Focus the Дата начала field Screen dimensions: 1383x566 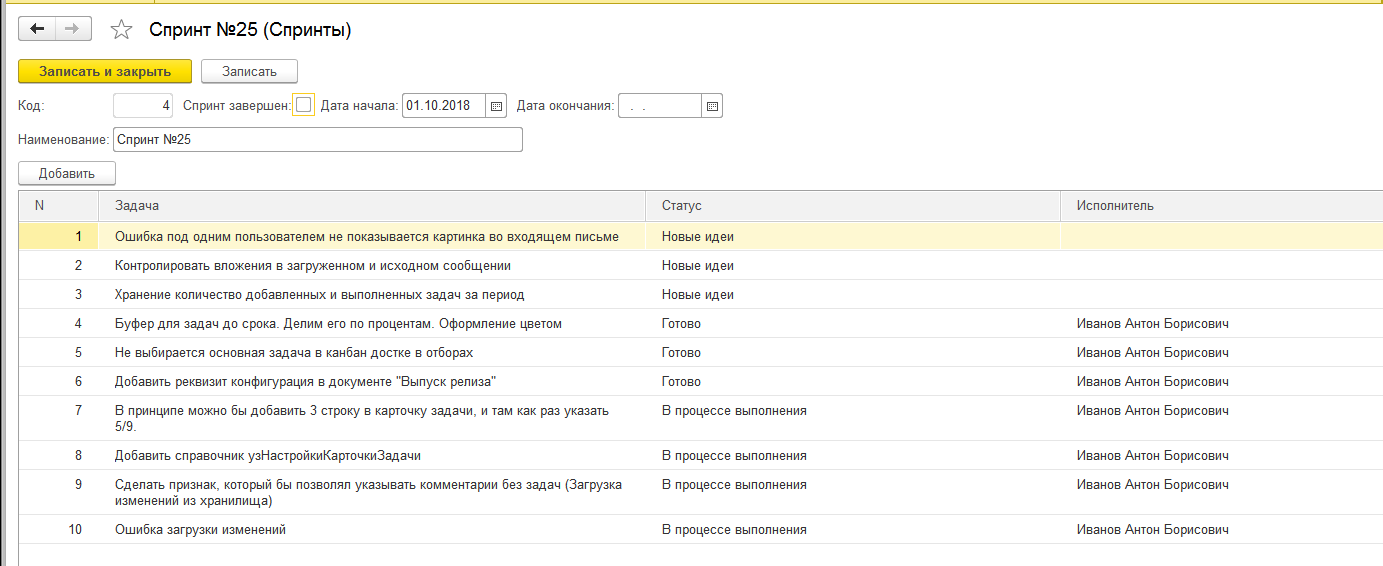click(x=444, y=105)
